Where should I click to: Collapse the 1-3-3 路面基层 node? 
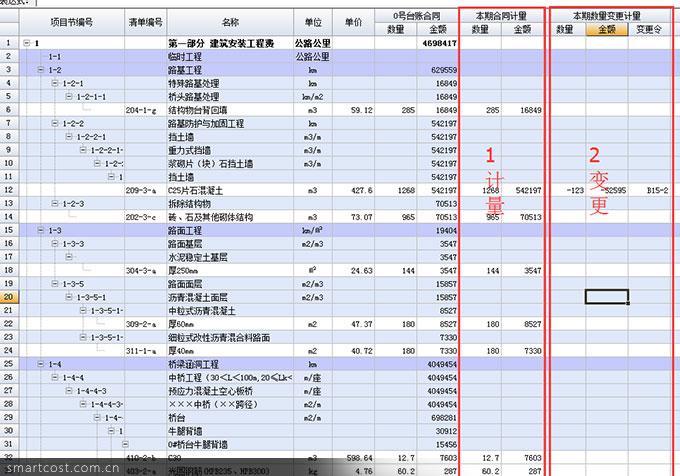(x=55, y=244)
